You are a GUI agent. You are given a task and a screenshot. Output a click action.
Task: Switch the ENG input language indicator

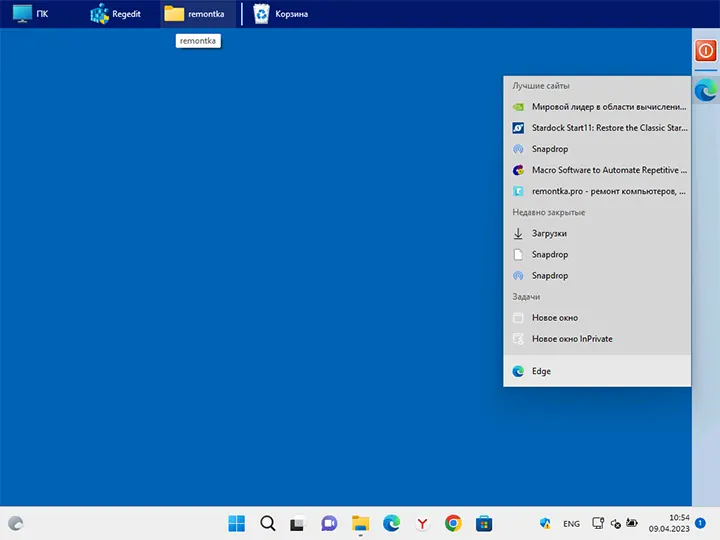pos(571,524)
